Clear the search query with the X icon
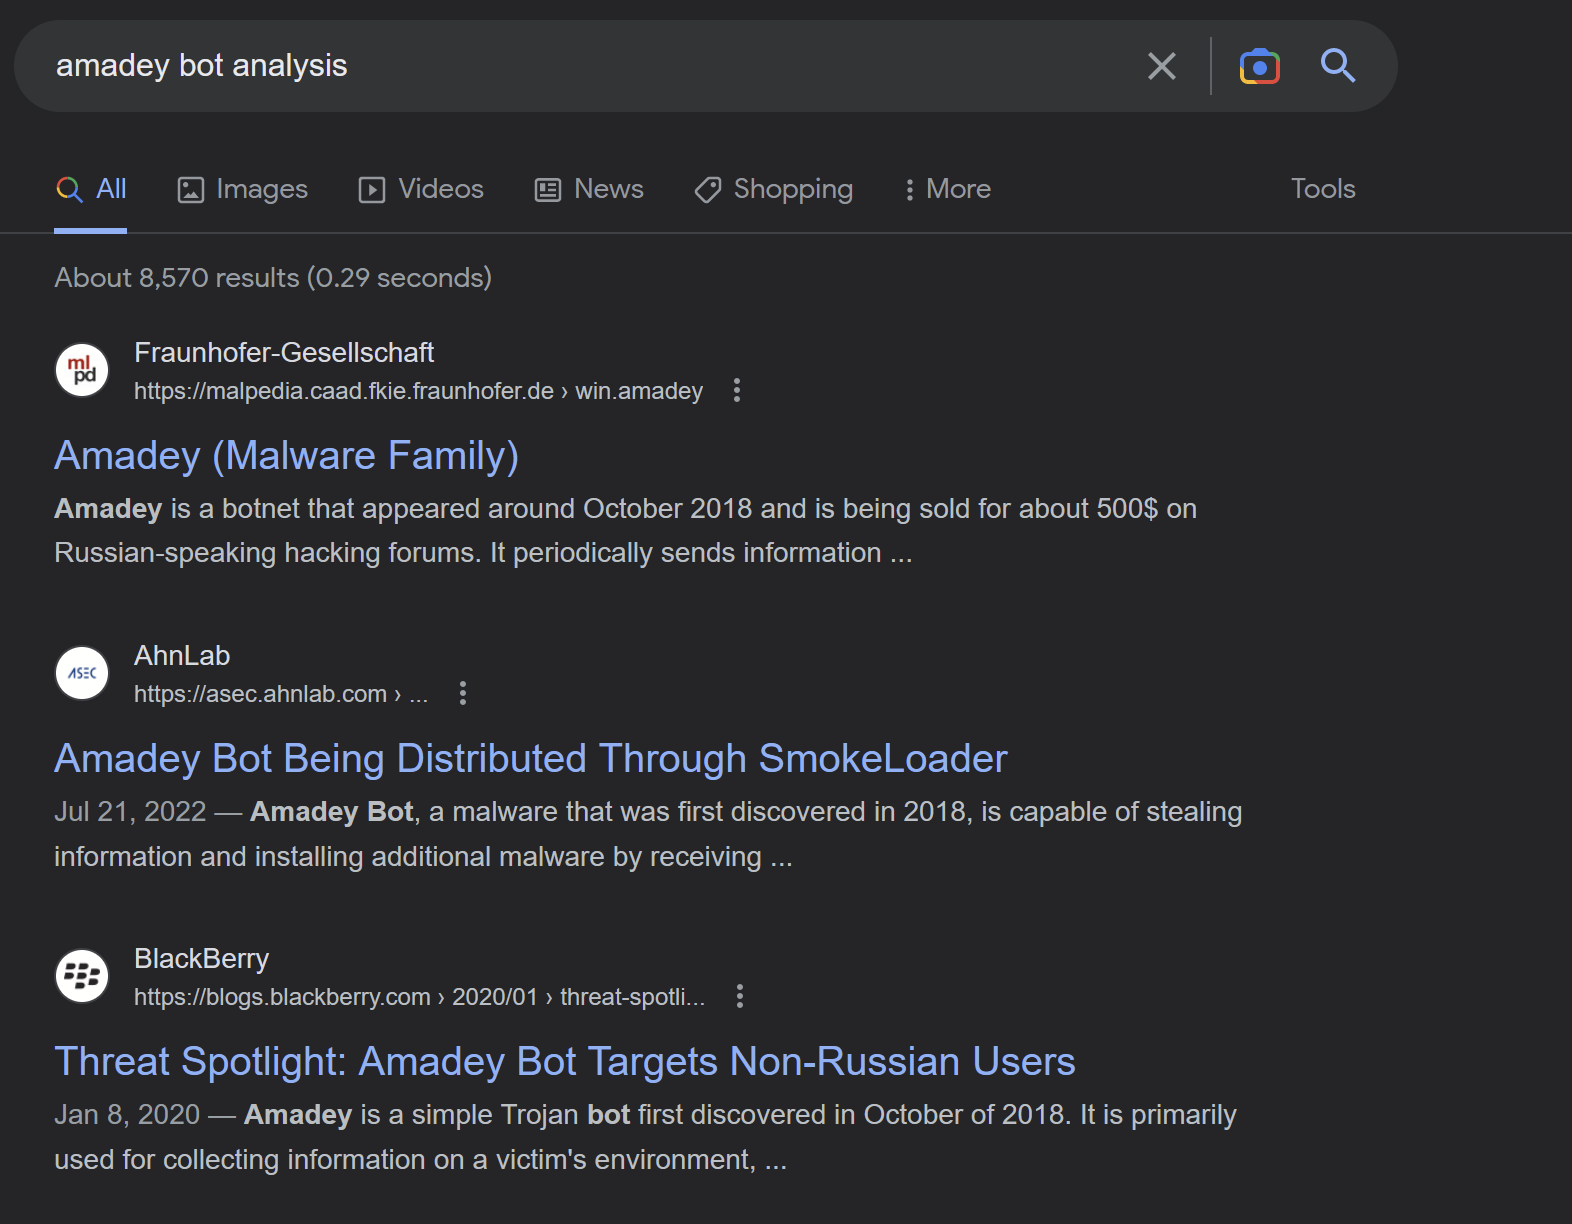1572x1224 pixels. pos(1161,66)
